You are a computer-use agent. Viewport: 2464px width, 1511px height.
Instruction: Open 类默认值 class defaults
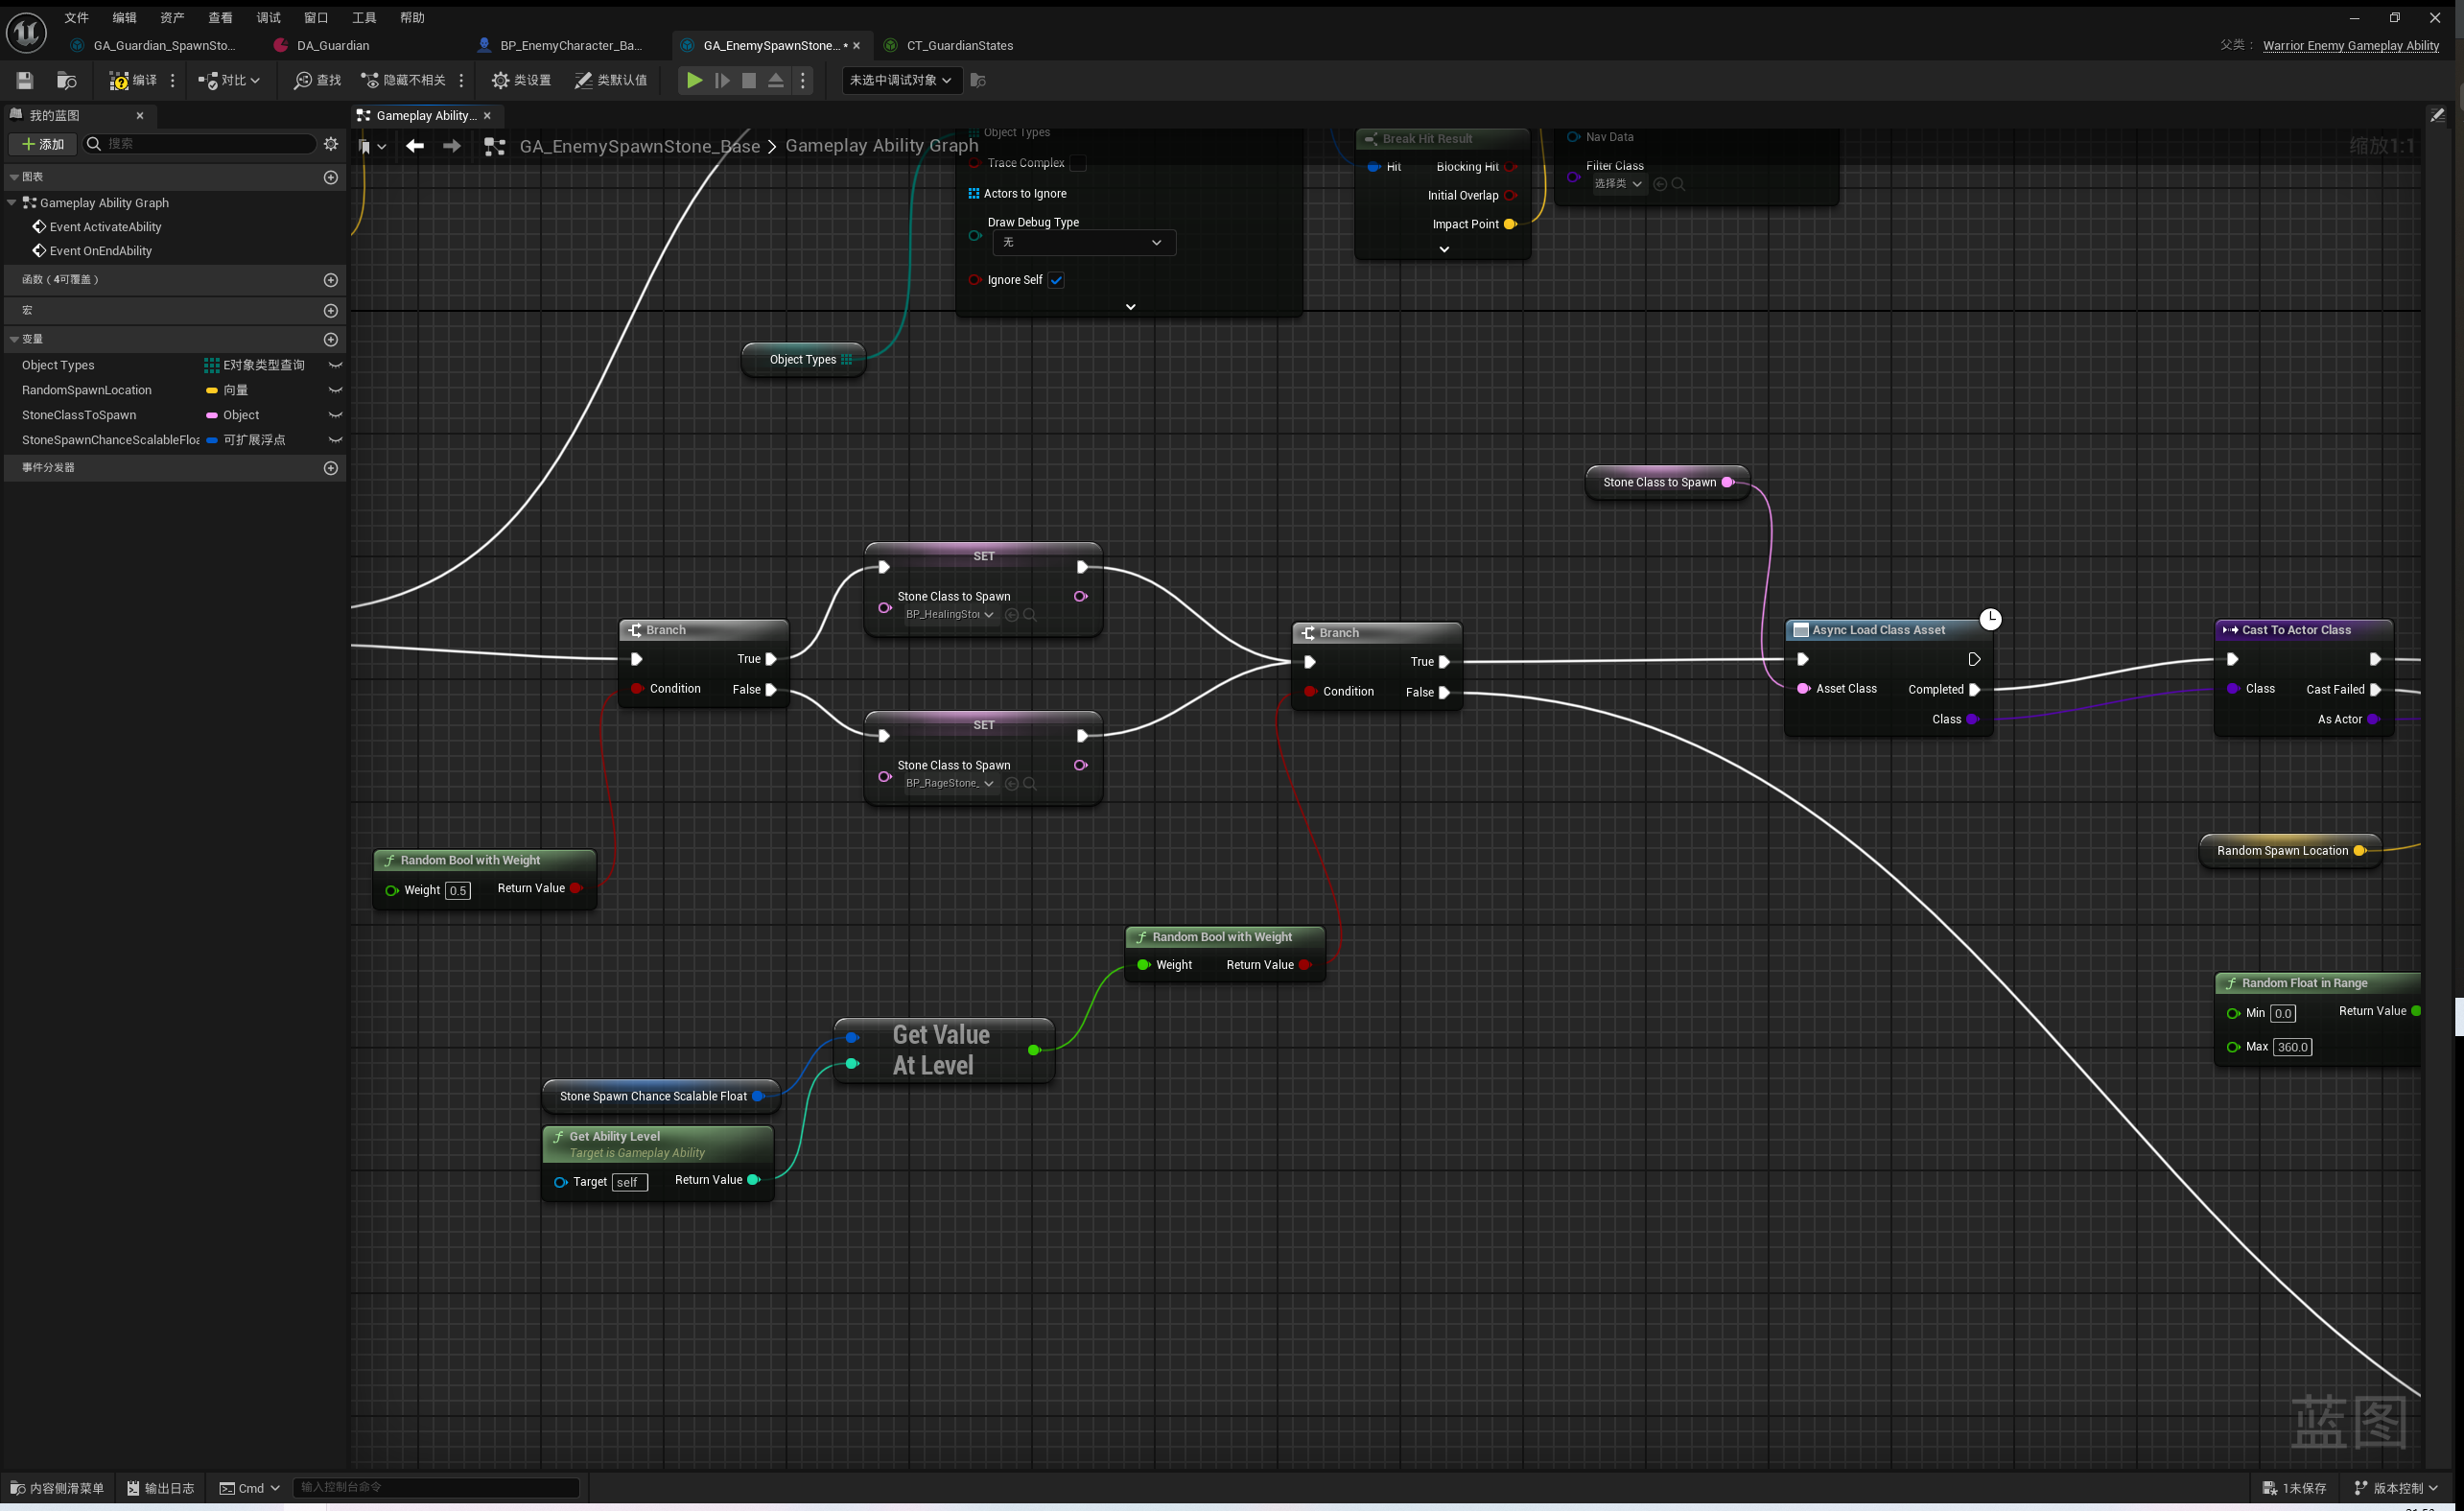pyautogui.click(x=611, y=80)
